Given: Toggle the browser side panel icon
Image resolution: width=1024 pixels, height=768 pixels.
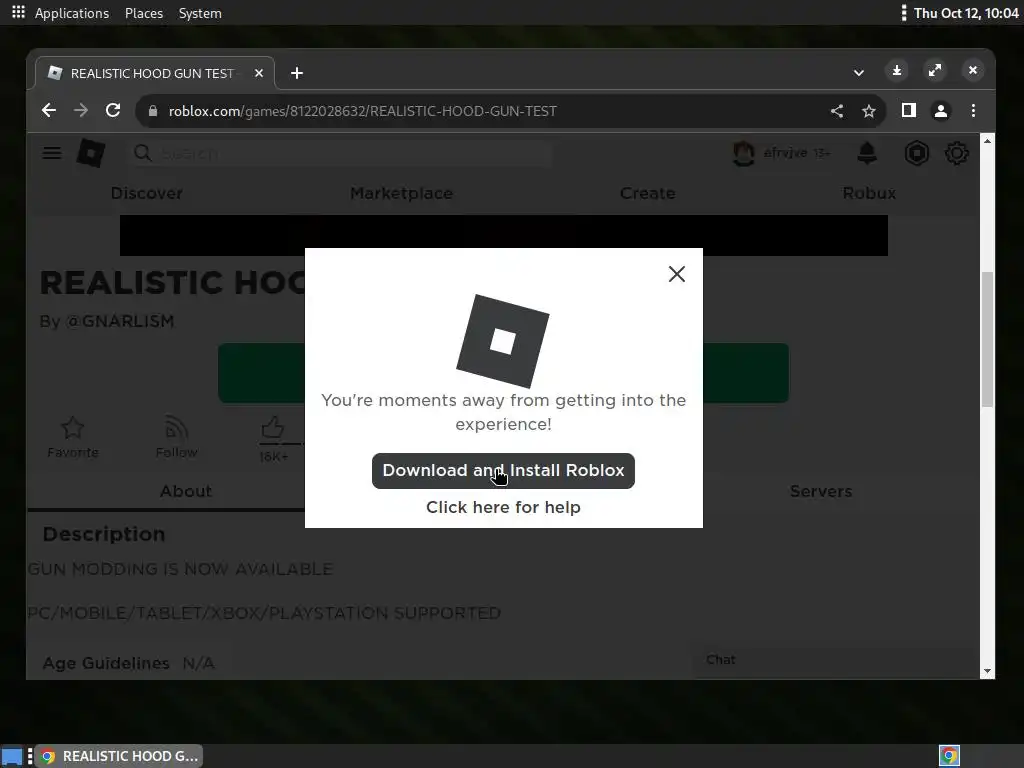Looking at the screenshot, I should tap(908, 110).
